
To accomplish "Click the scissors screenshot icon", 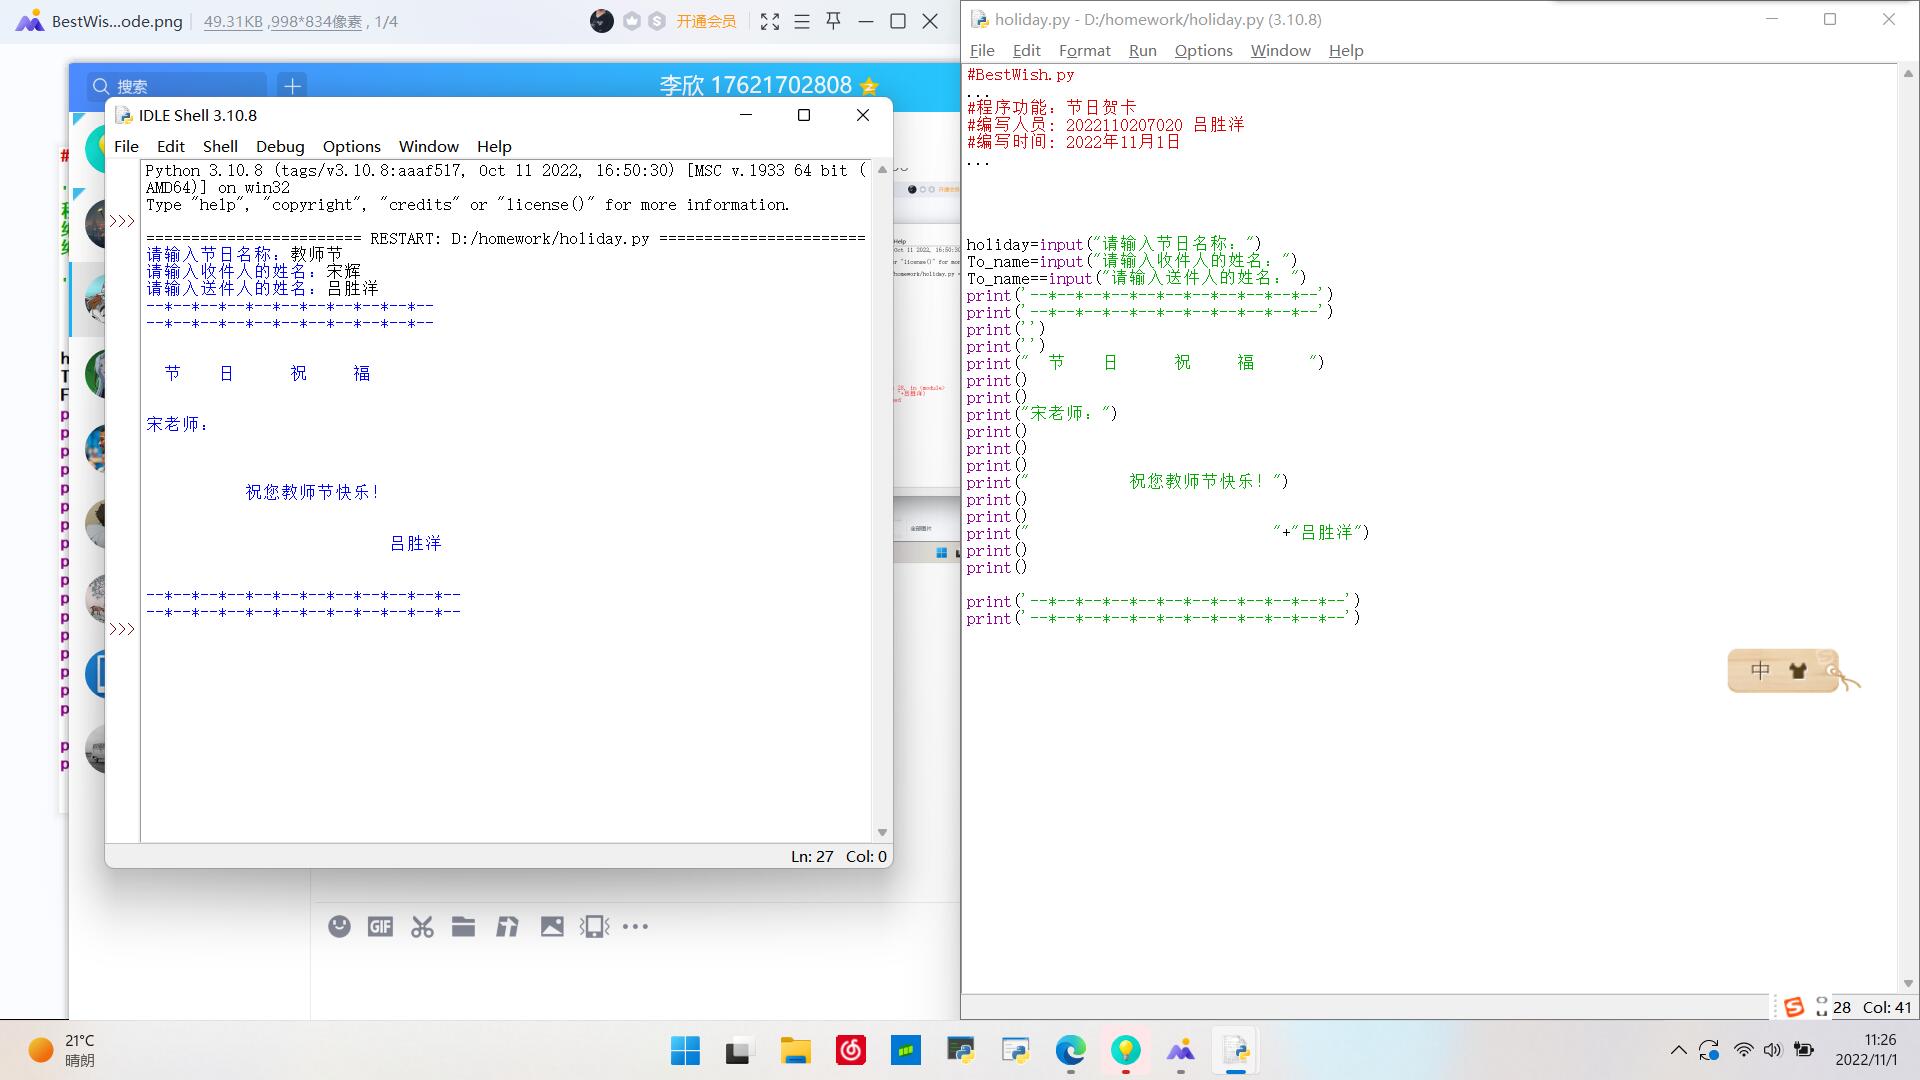I will pos(422,927).
